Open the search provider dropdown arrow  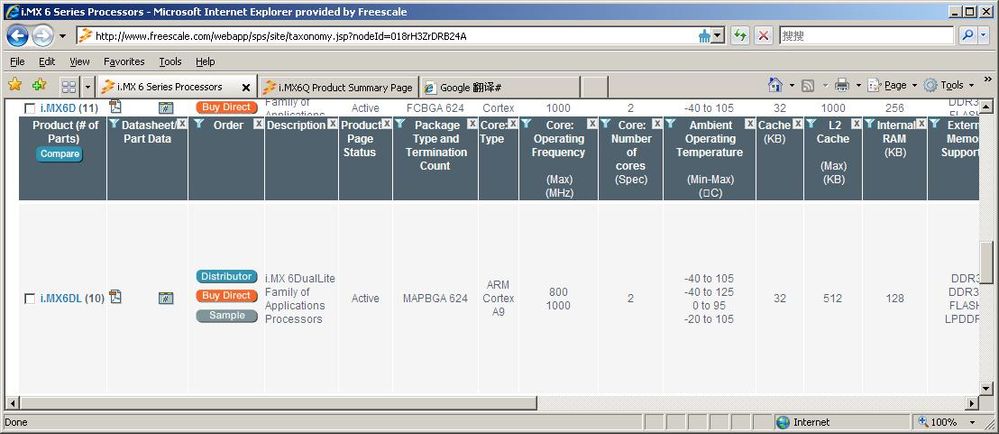tap(985, 36)
